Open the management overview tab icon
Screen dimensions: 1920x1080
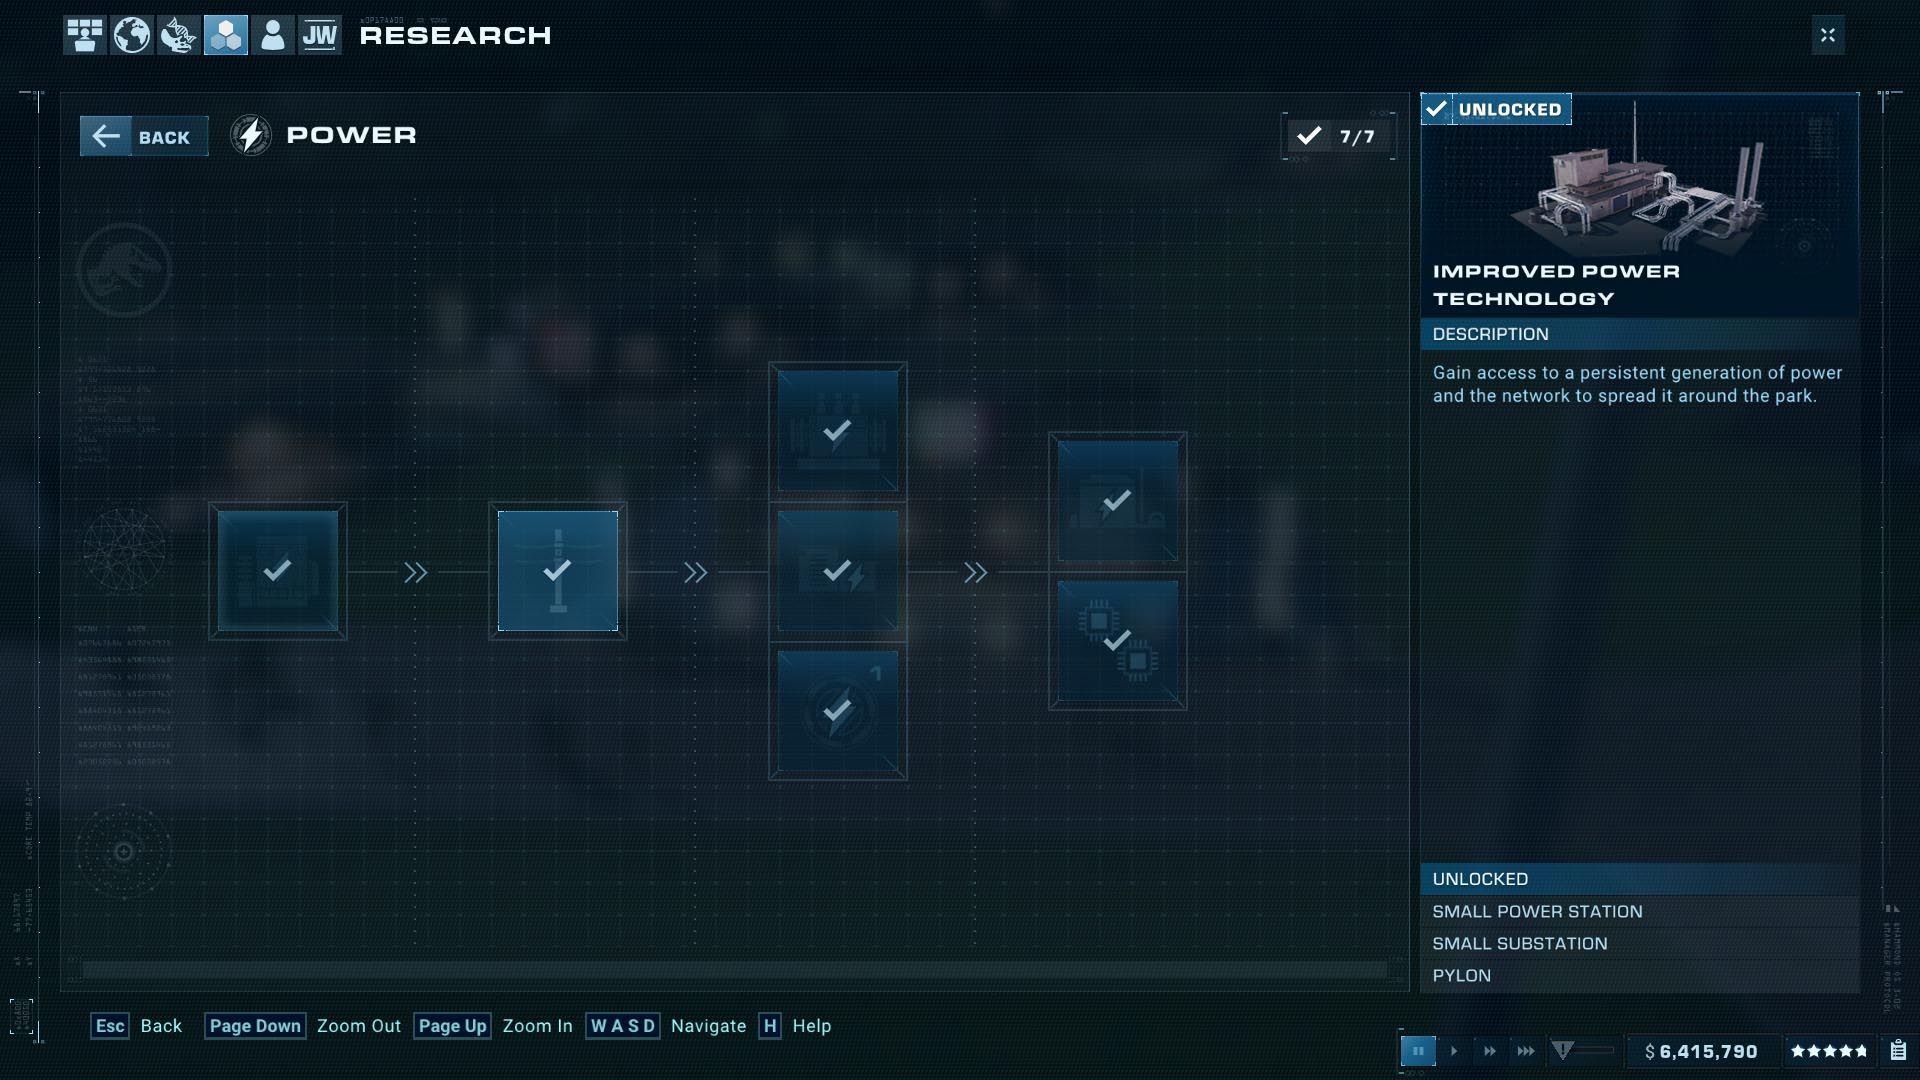85,35
